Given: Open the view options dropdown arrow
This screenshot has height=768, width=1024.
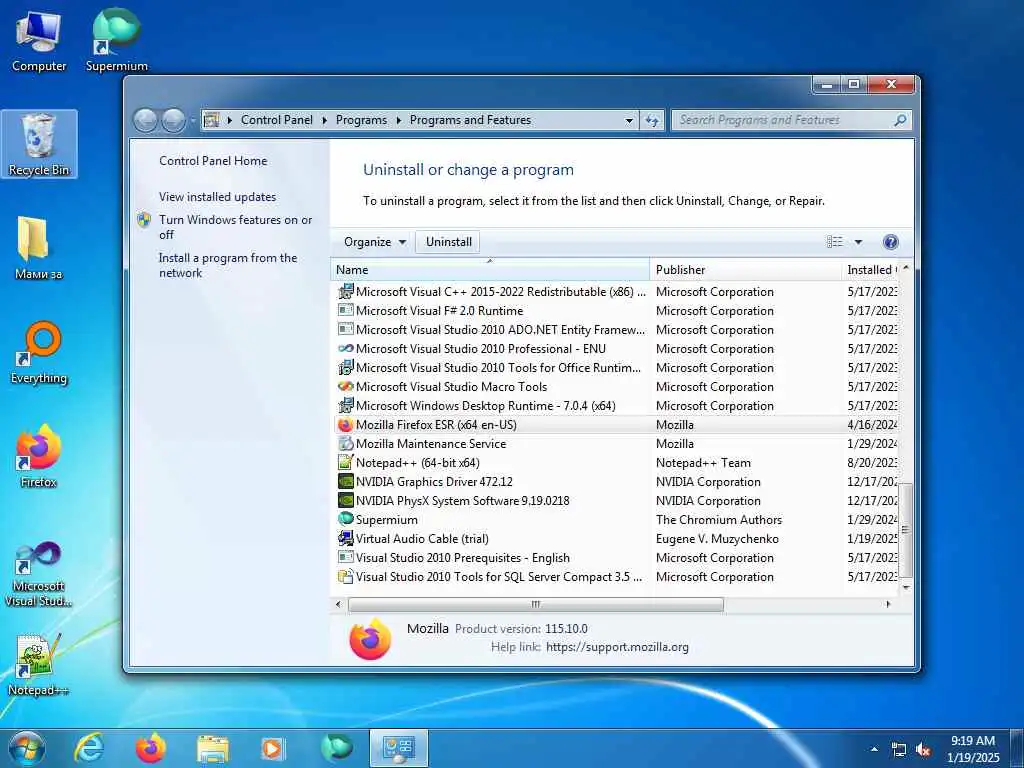Looking at the screenshot, I should pos(858,242).
